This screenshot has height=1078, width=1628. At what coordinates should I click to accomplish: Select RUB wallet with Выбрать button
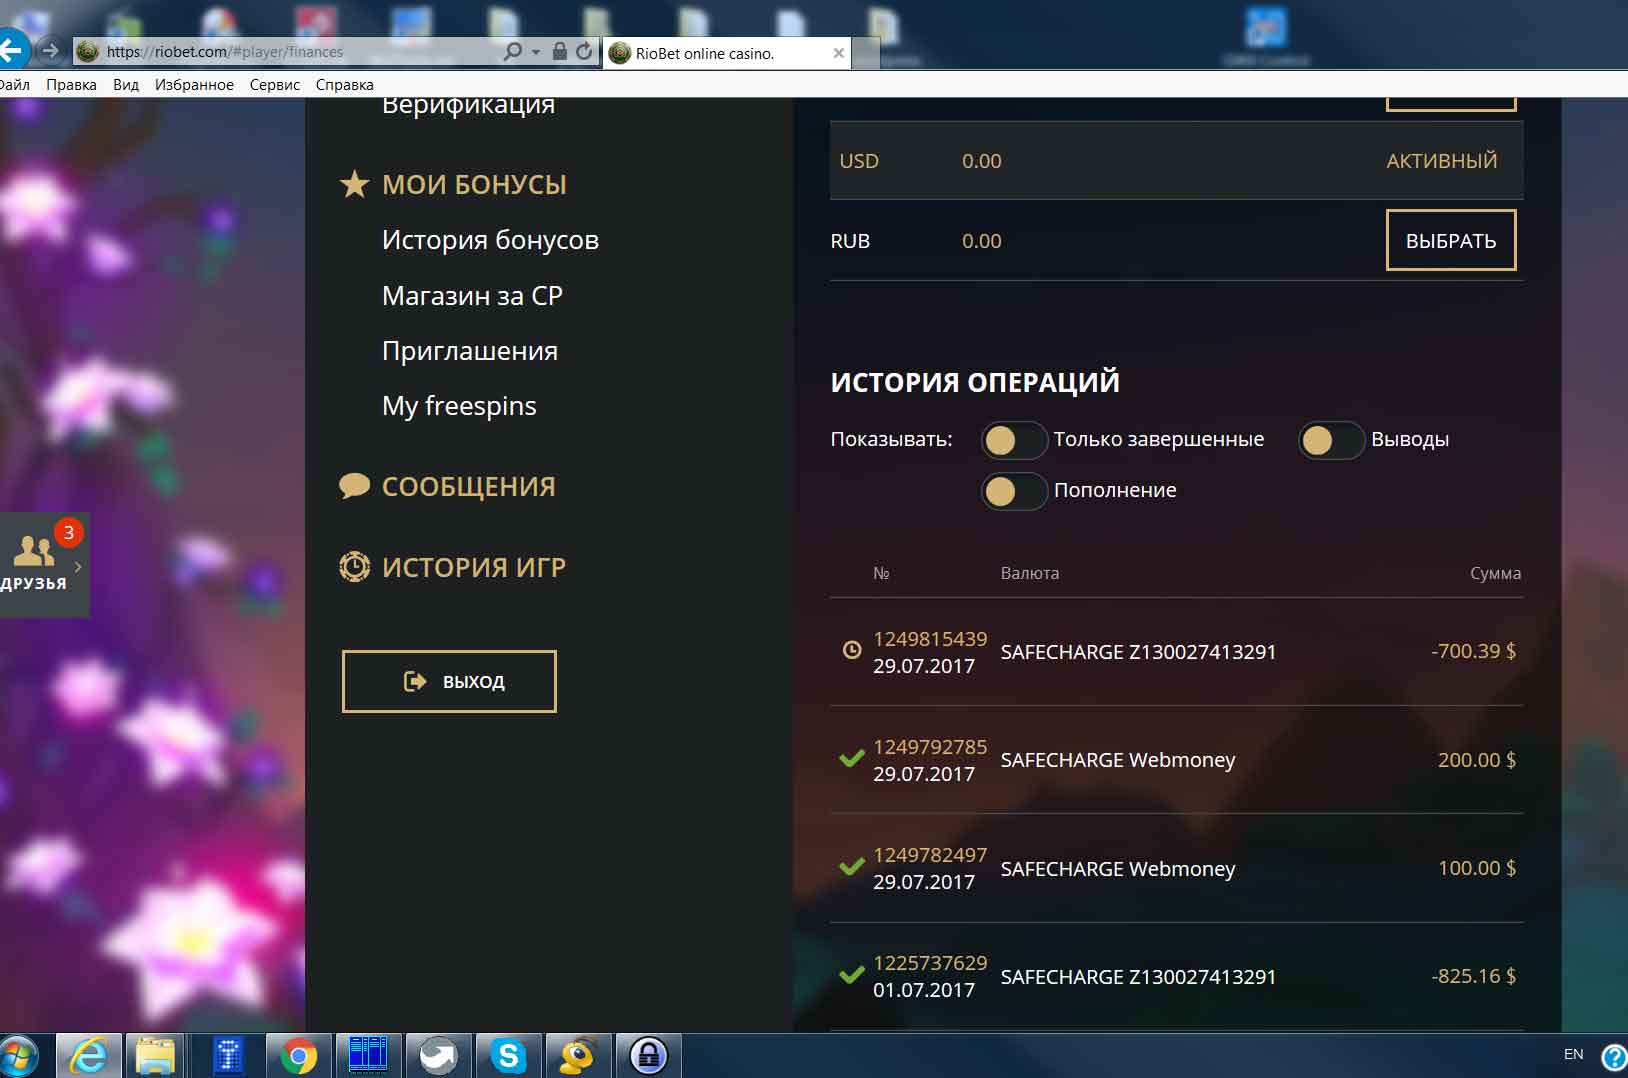(1451, 240)
